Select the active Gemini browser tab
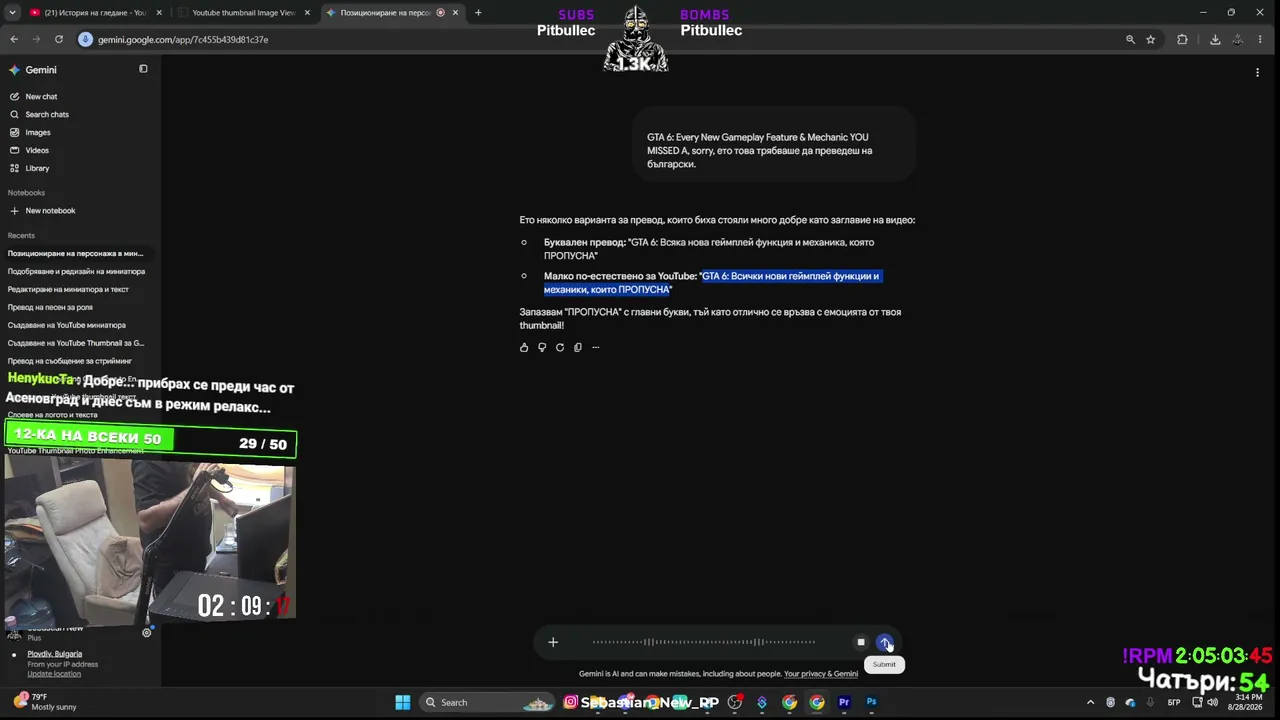This screenshot has width=1280, height=720. 391,13
